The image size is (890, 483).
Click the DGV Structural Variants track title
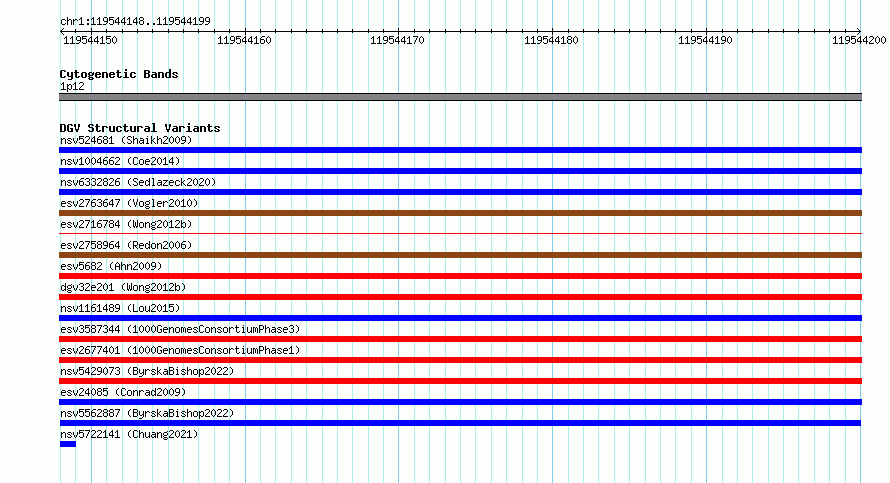140,128
